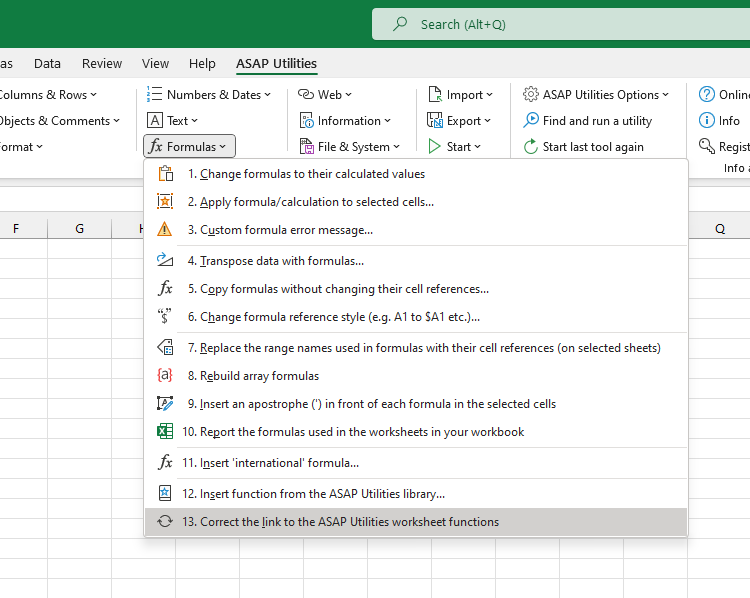This screenshot has width=750, height=598.
Task: Click the Find and run a utility magnifier icon
Action: 531,120
